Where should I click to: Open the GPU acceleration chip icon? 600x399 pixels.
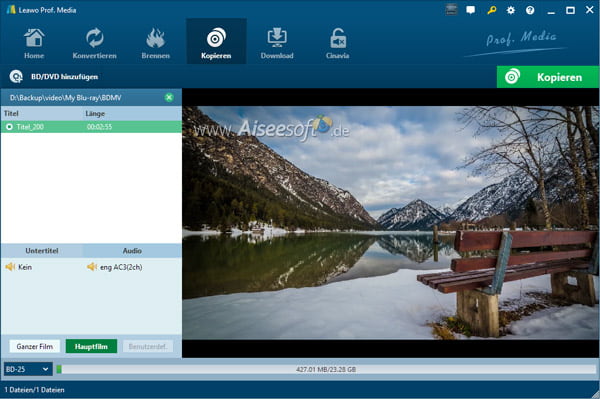pyautogui.click(x=452, y=10)
